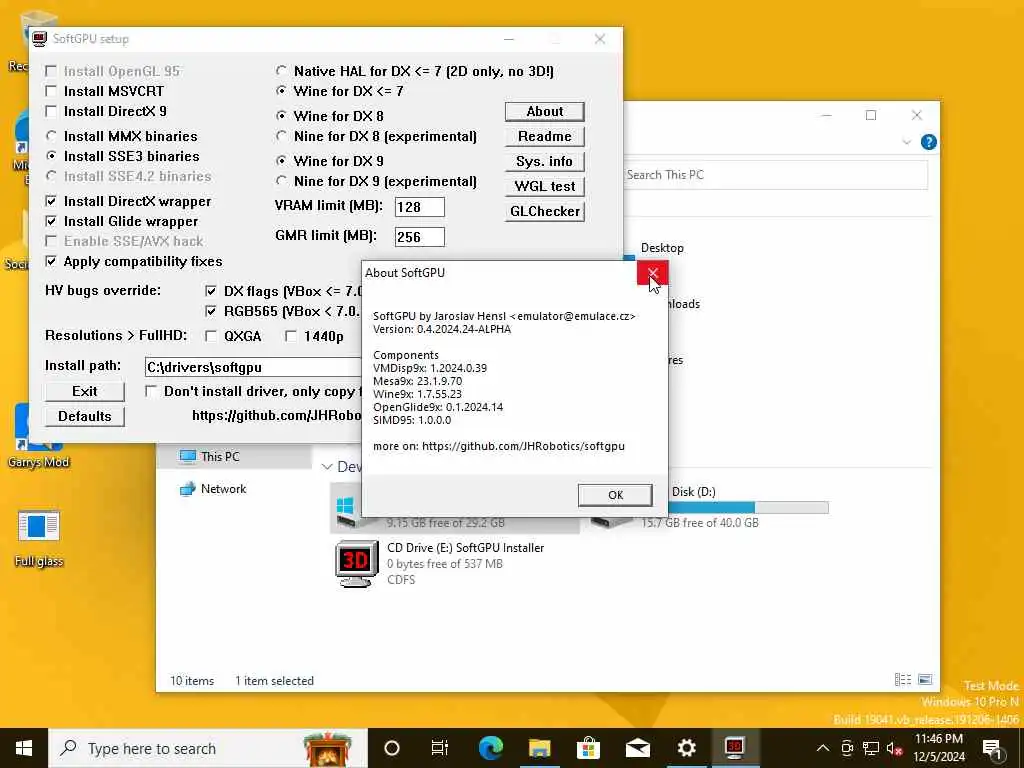This screenshot has height=768, width=1024.
Task: Launch Microsoft Edge from the taskbar
Action: click(x=490, y=748)
